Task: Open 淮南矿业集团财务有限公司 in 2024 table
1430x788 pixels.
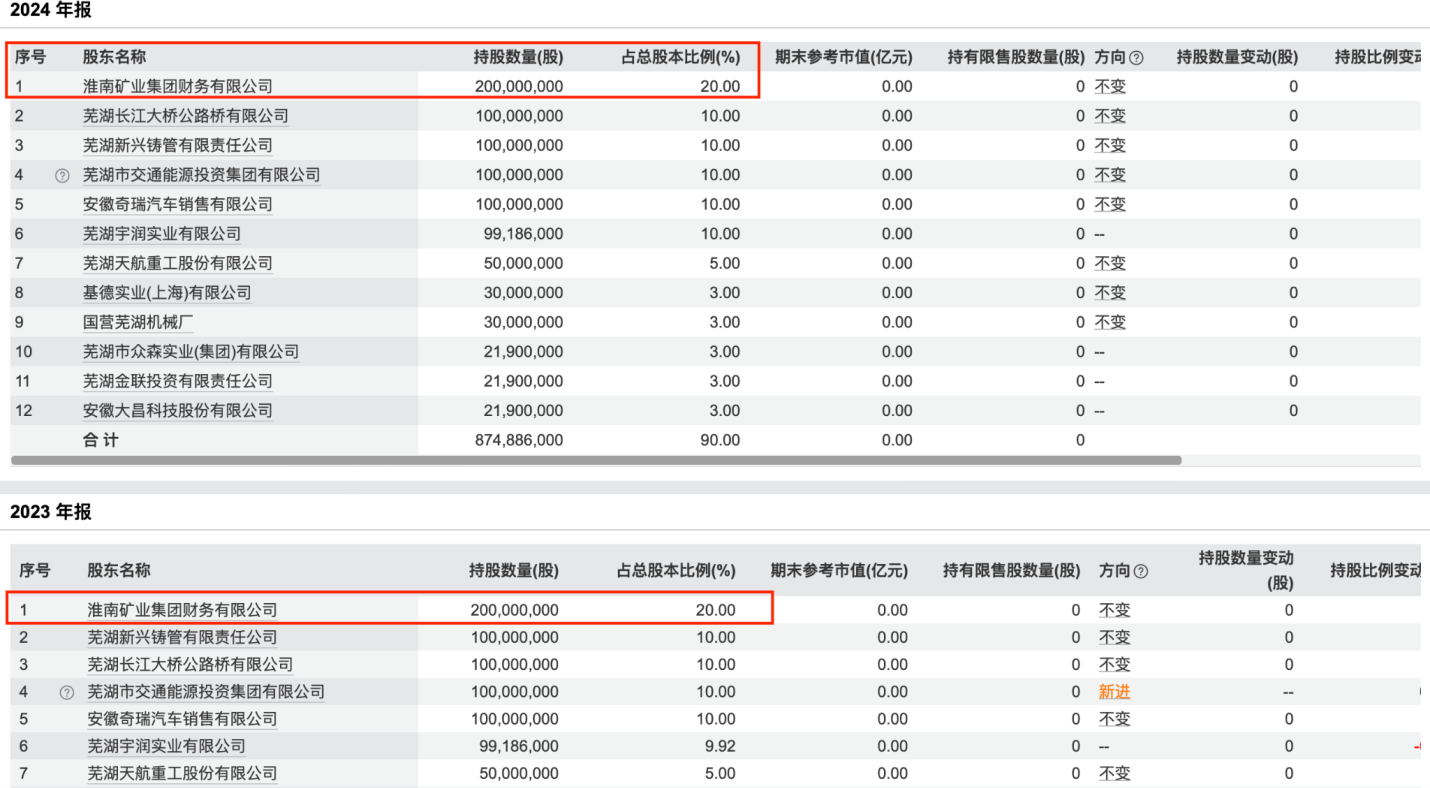Action: (x=177, y=86)
